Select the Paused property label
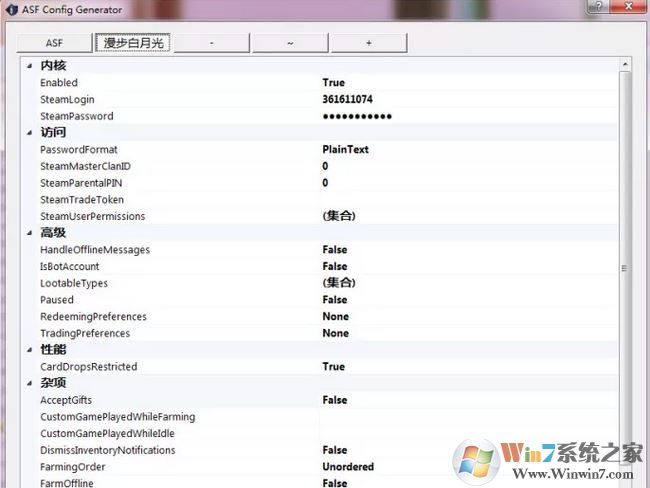650x488 pixels. coord(57,300)
